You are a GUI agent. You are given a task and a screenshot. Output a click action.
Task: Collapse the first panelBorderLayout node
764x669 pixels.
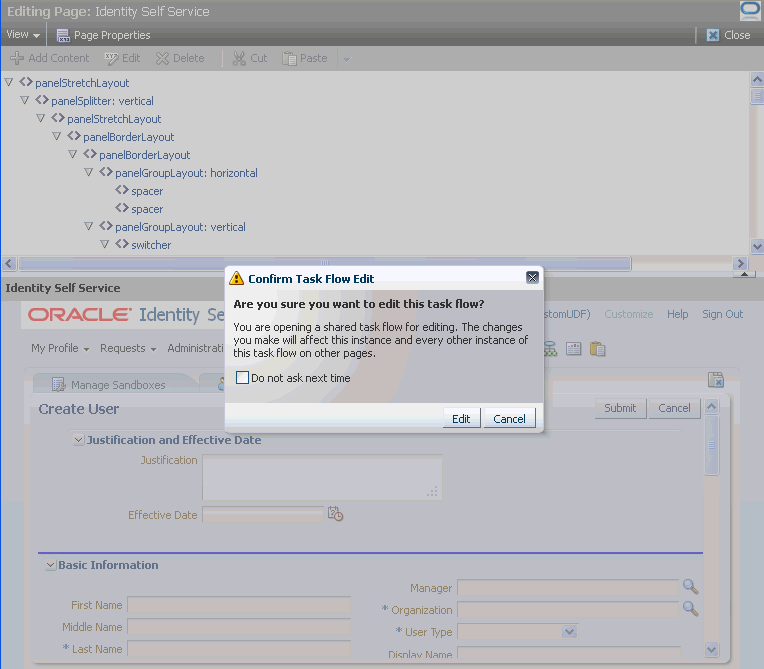(57, 136)
